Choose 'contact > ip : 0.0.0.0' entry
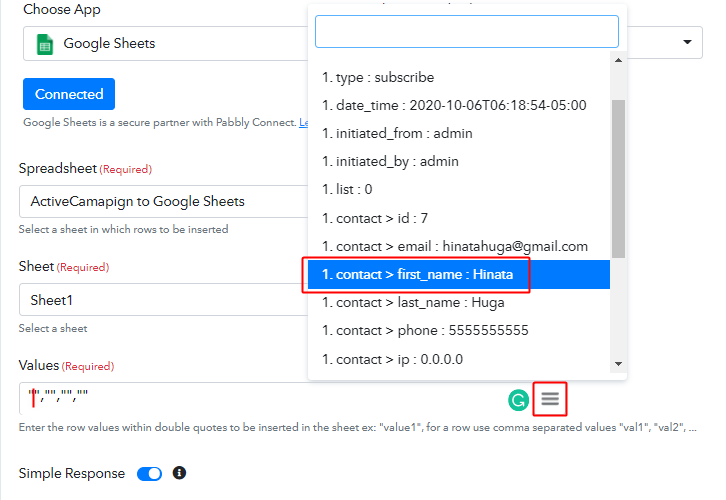Image resolution: width=726 pixels, height=500 pixels. click(459, 359)
